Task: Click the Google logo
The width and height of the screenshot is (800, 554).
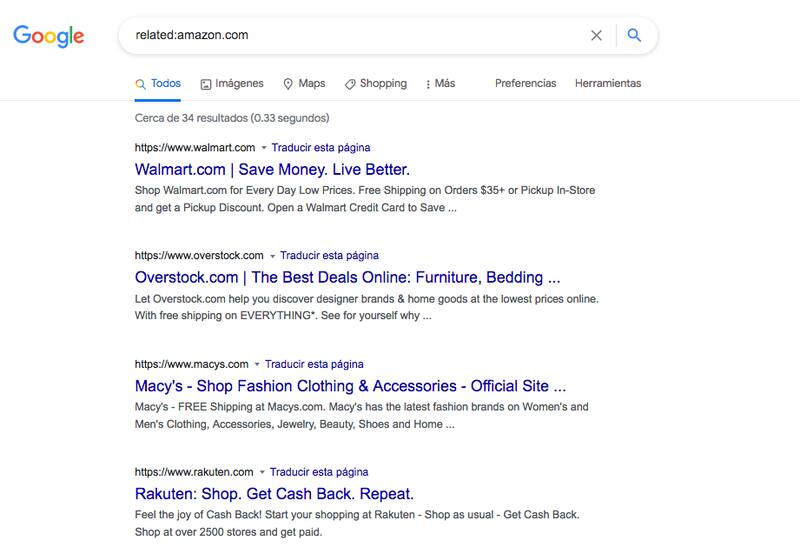Action: (x=48, y=36)
